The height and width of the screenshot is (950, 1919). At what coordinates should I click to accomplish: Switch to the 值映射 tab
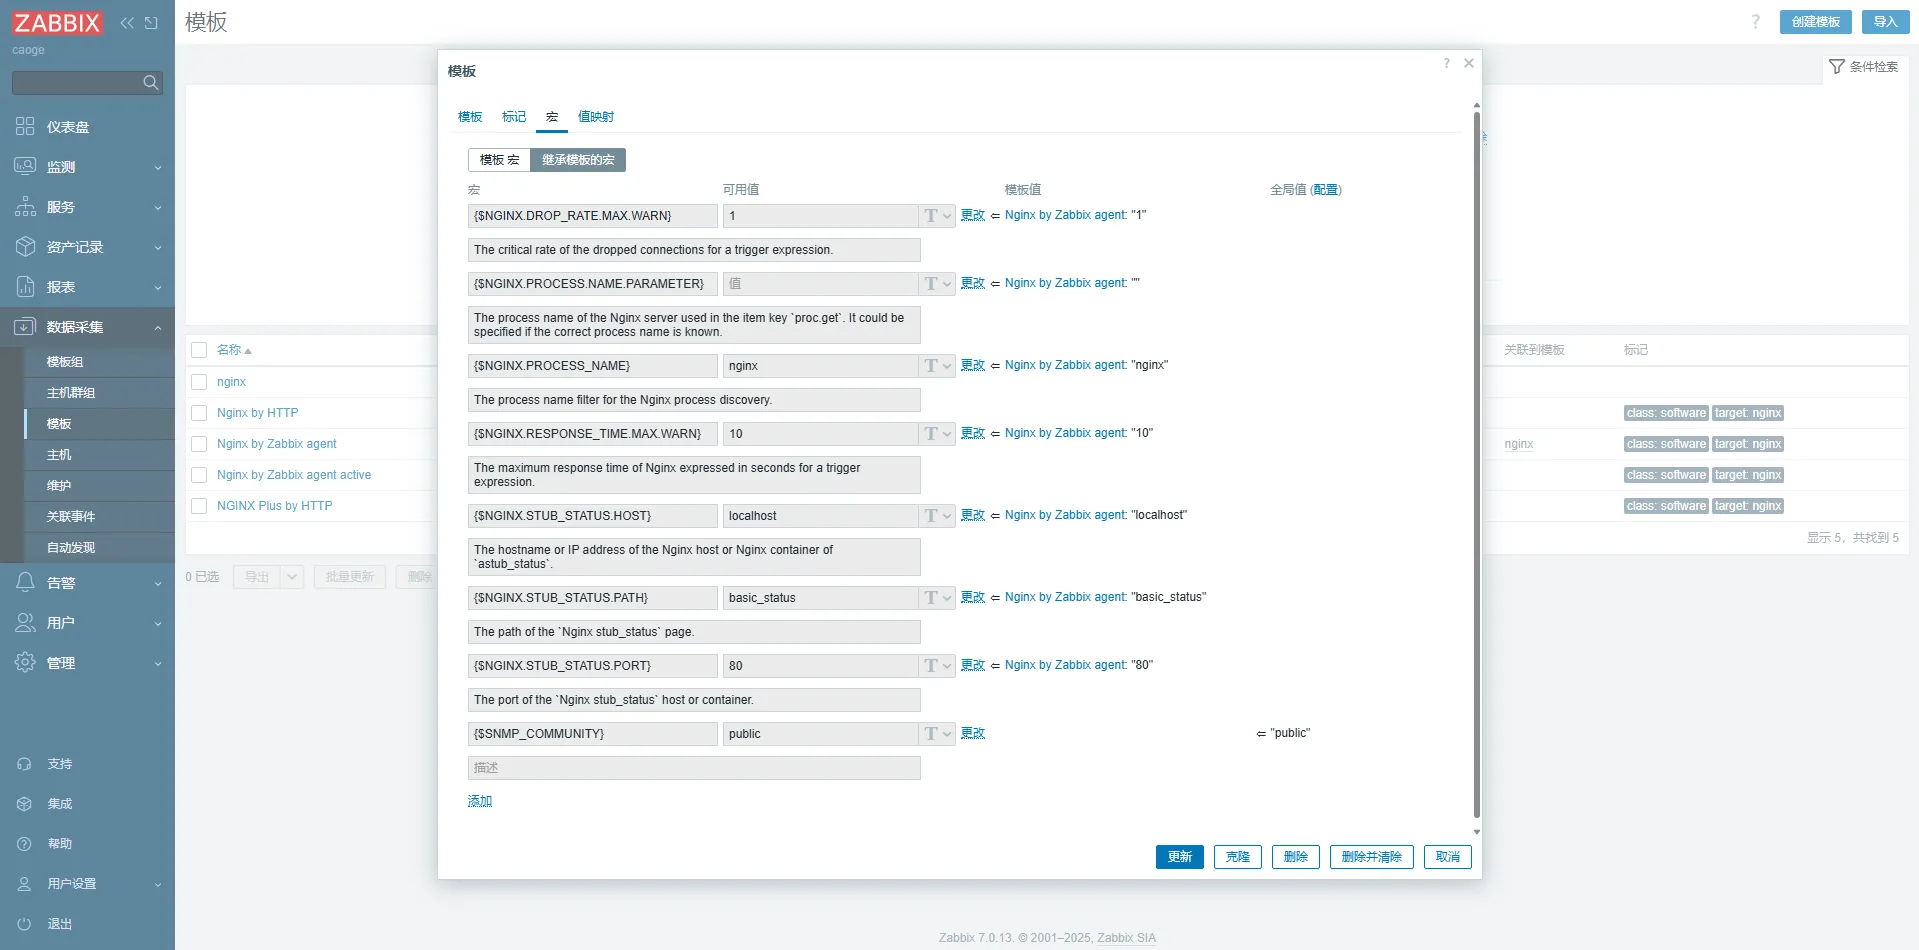click(x=596, y=117)
